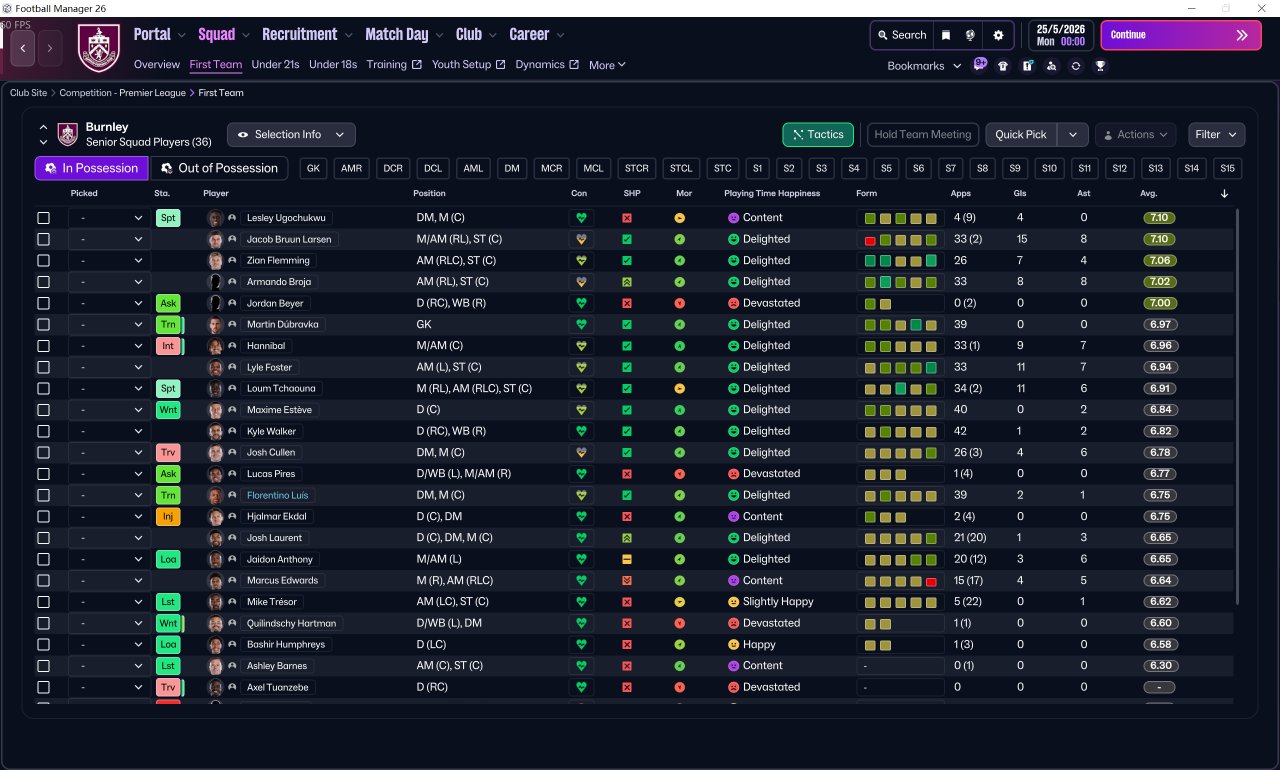Open the bookmark icon next to Search

[946, 35]
